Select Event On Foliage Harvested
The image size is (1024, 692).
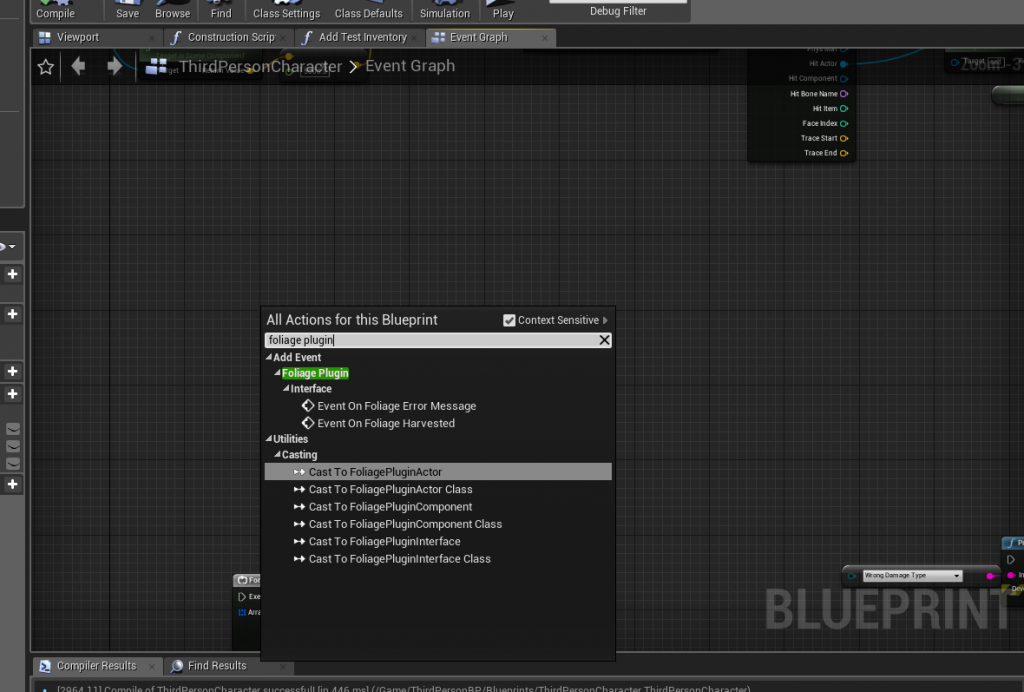(x=386, y=424)
